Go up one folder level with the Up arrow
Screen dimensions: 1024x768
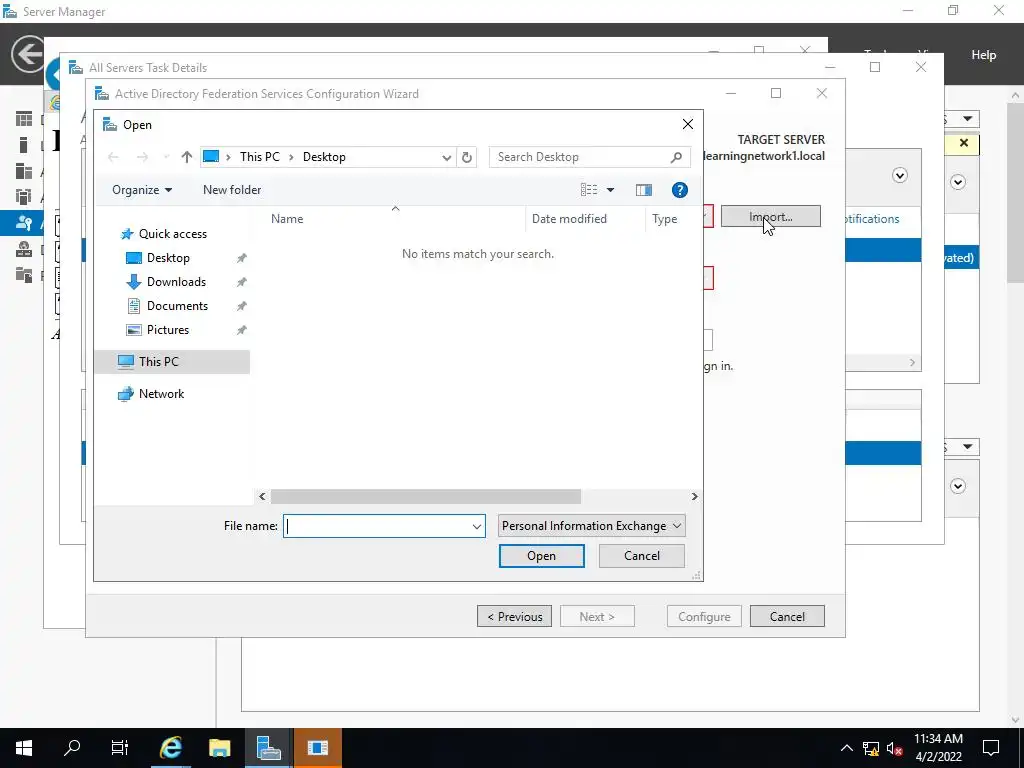187,157
